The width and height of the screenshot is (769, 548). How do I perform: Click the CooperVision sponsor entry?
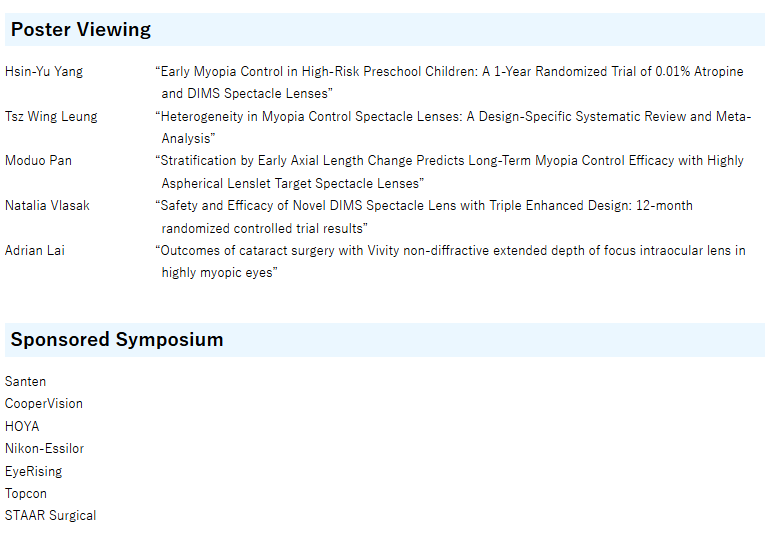tap(44, 404)
